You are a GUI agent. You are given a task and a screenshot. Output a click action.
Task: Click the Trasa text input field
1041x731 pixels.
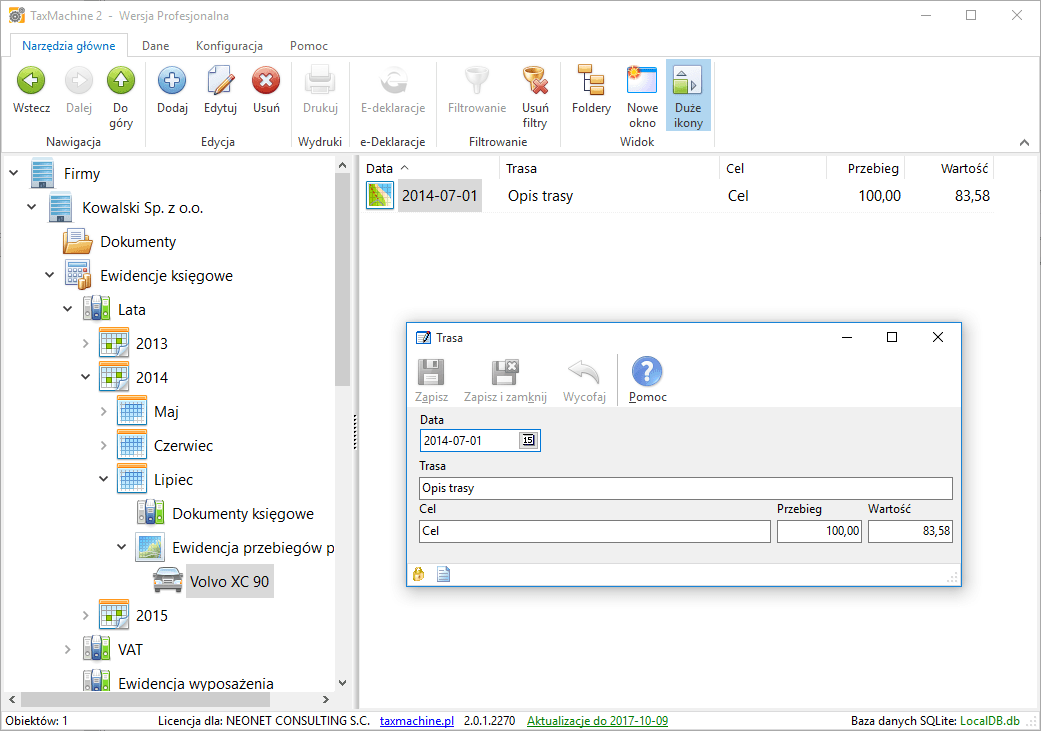pos(685,489)
